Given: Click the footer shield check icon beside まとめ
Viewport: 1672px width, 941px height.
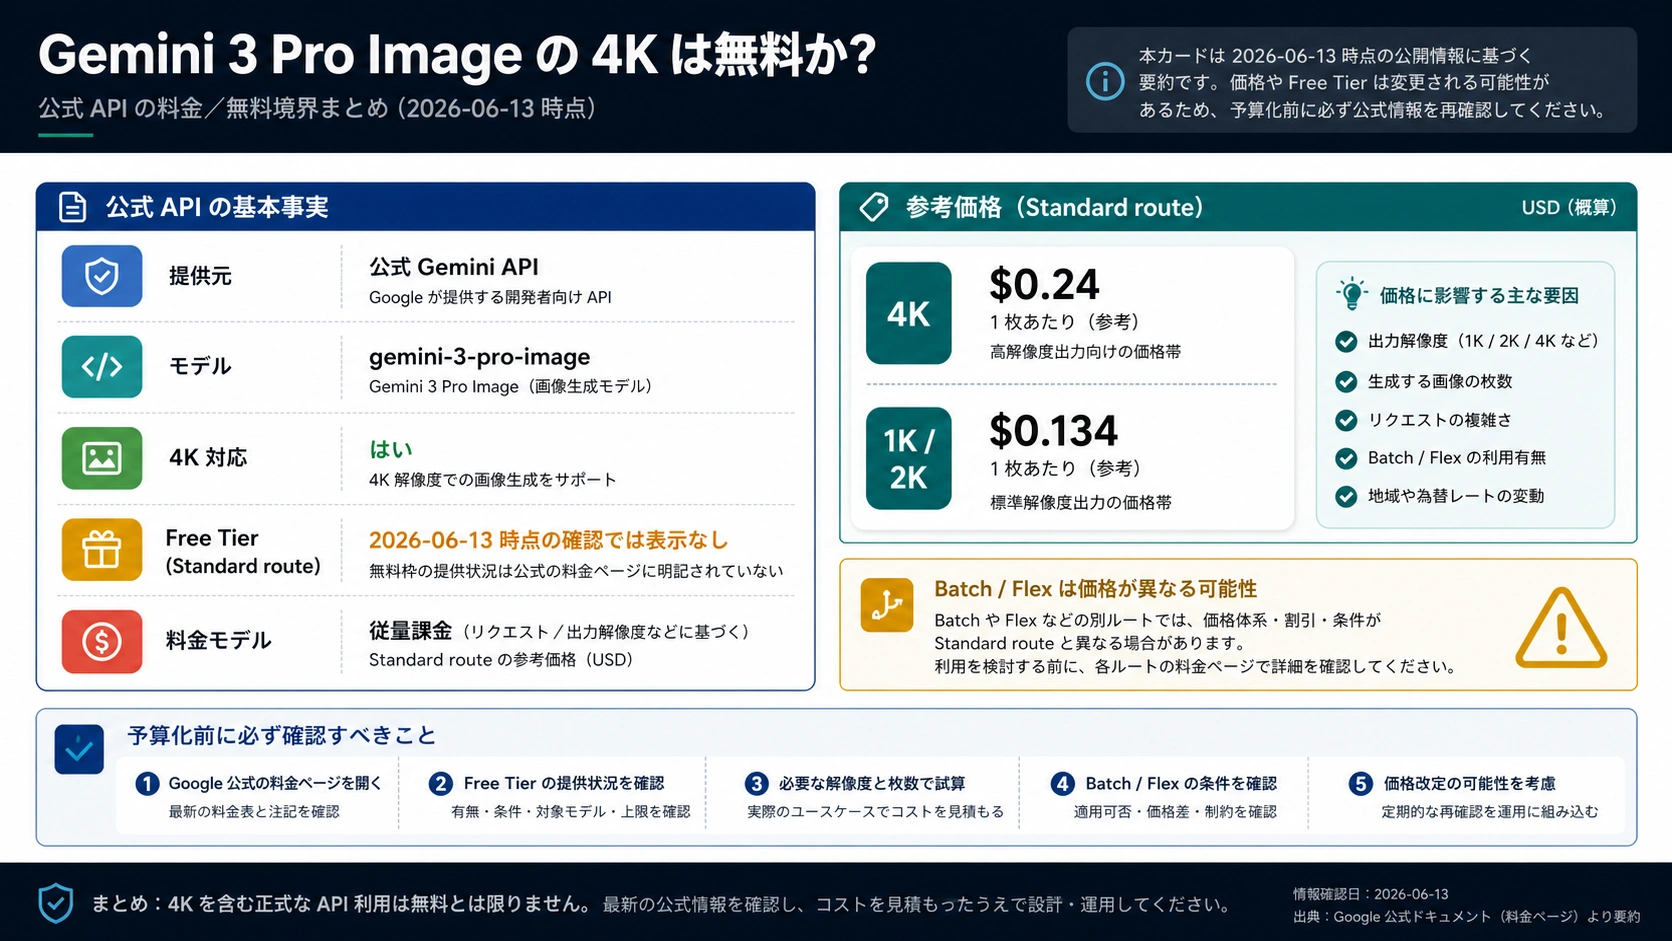Looking at the screenshot, I should (x=56, y=903).
